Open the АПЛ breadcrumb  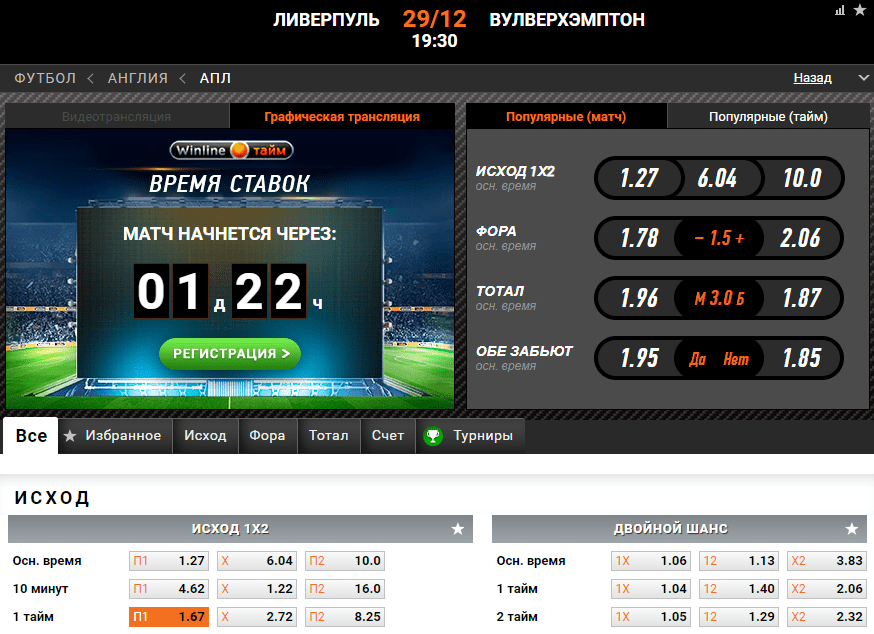coord(215,78)
